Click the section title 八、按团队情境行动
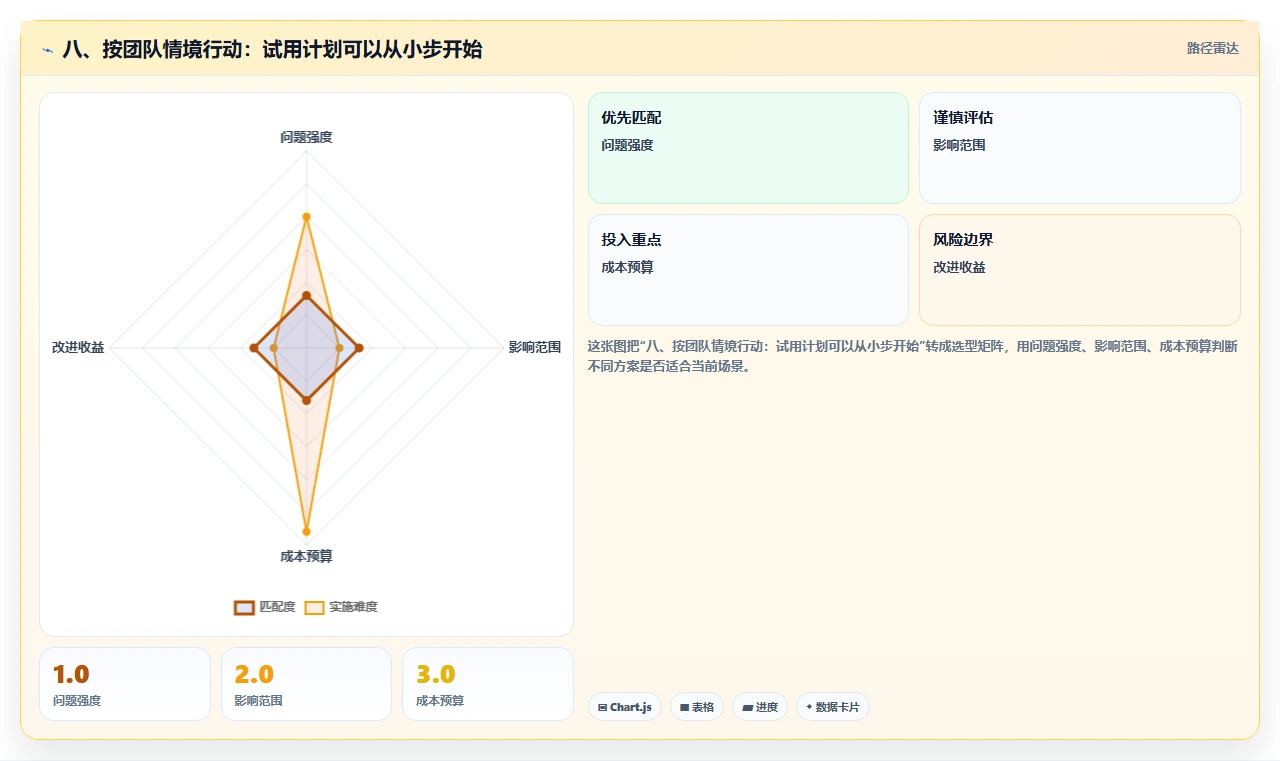 tap(272, 49)
